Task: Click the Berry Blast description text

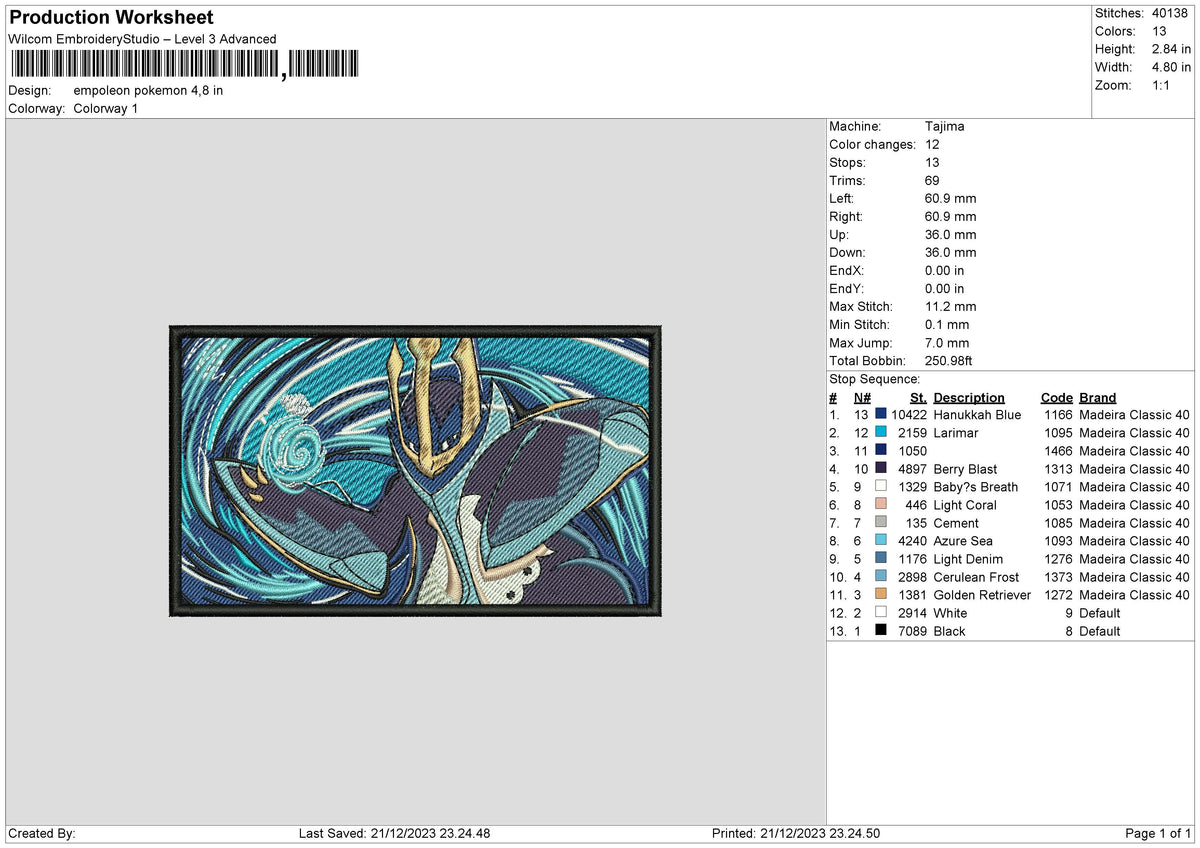Action: 966,469
